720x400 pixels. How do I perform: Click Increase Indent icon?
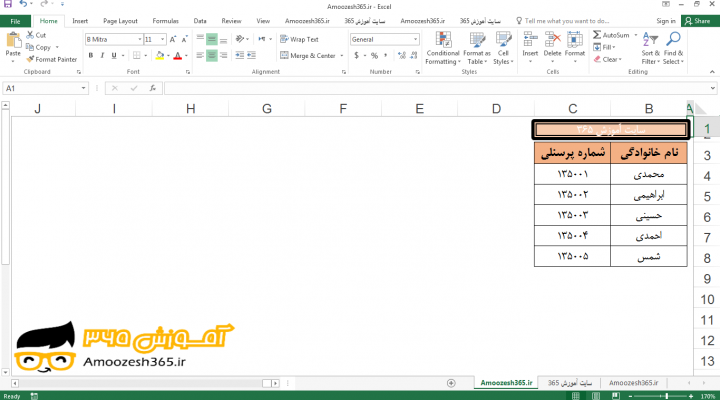coord(252,55)
